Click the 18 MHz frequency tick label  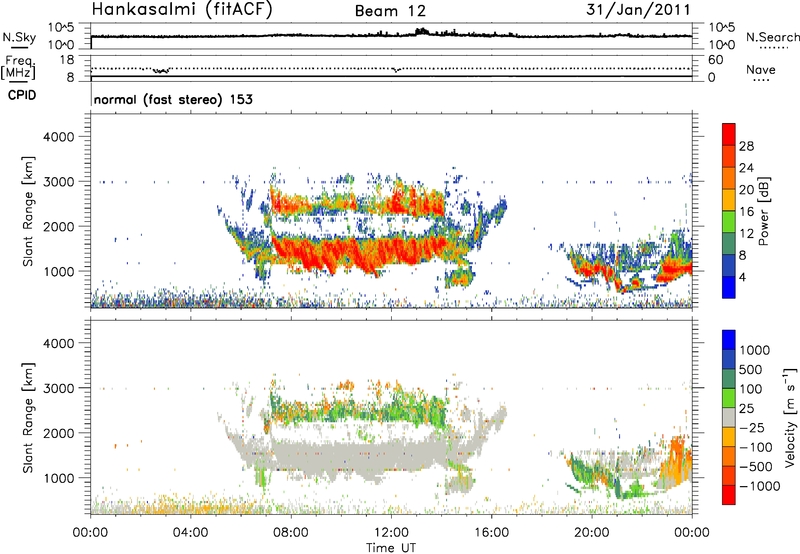pyautogui.click(x=67, y=60)
